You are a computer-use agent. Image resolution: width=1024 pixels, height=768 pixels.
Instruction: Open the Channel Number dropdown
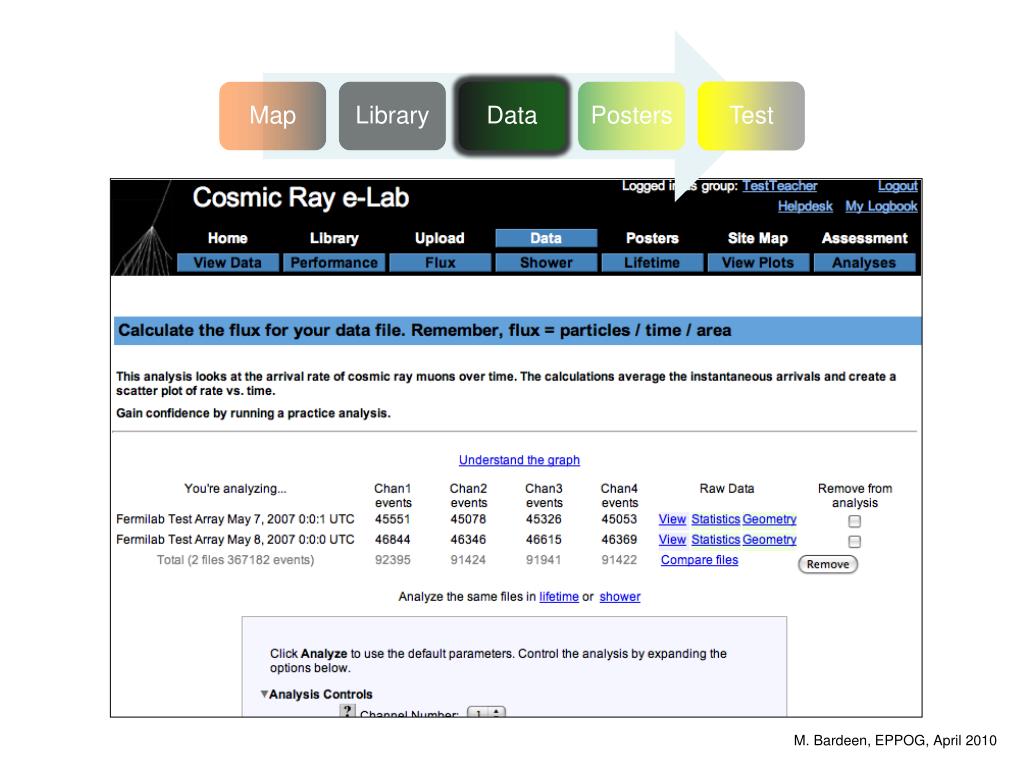[487, 713]
